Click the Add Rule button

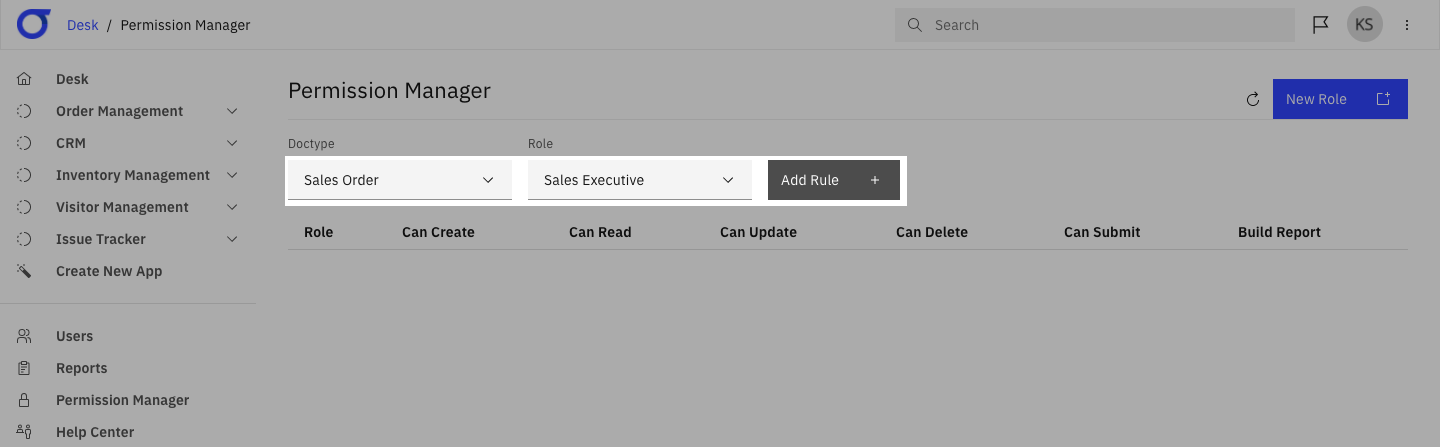click(x=834, y=180)
